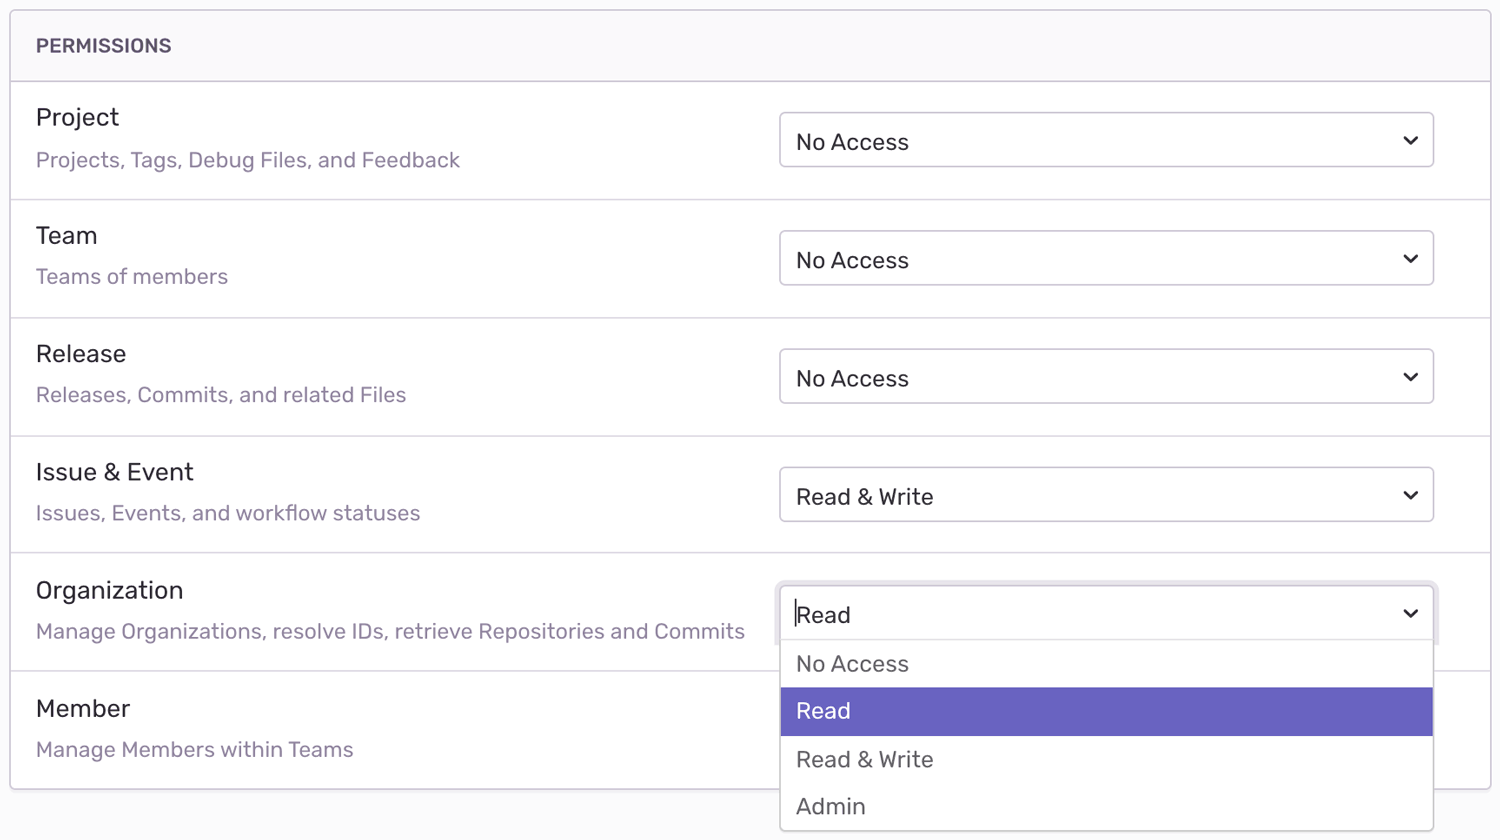
Task: Collapse the Organization permission dropdown
Action: coord(1105,613)
